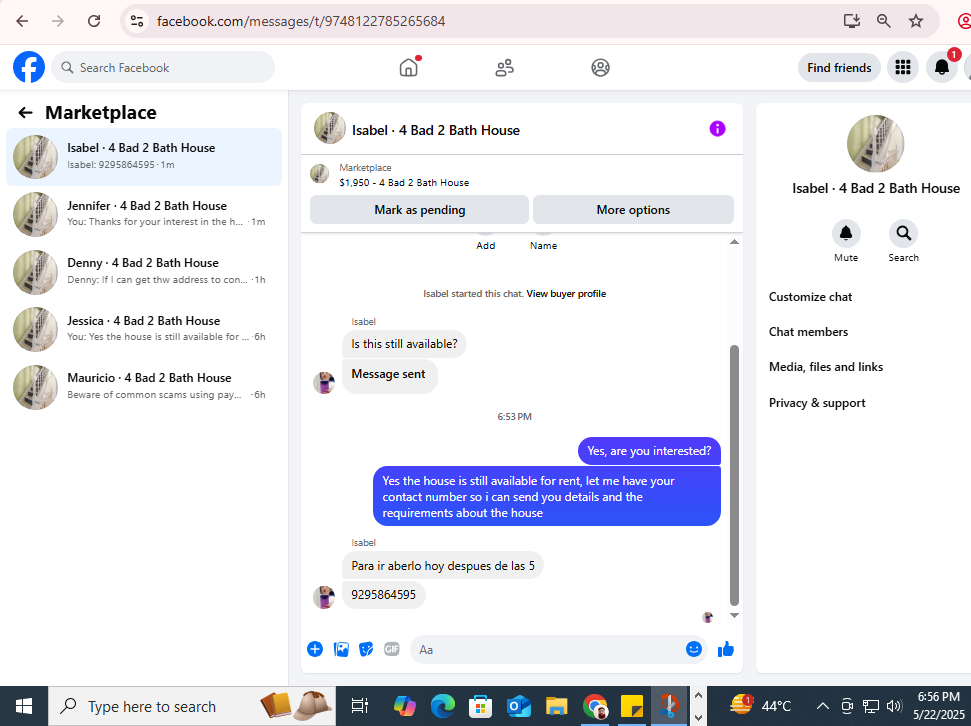
Task: Open the volume speaker tray icon
Action: [894, 706]
